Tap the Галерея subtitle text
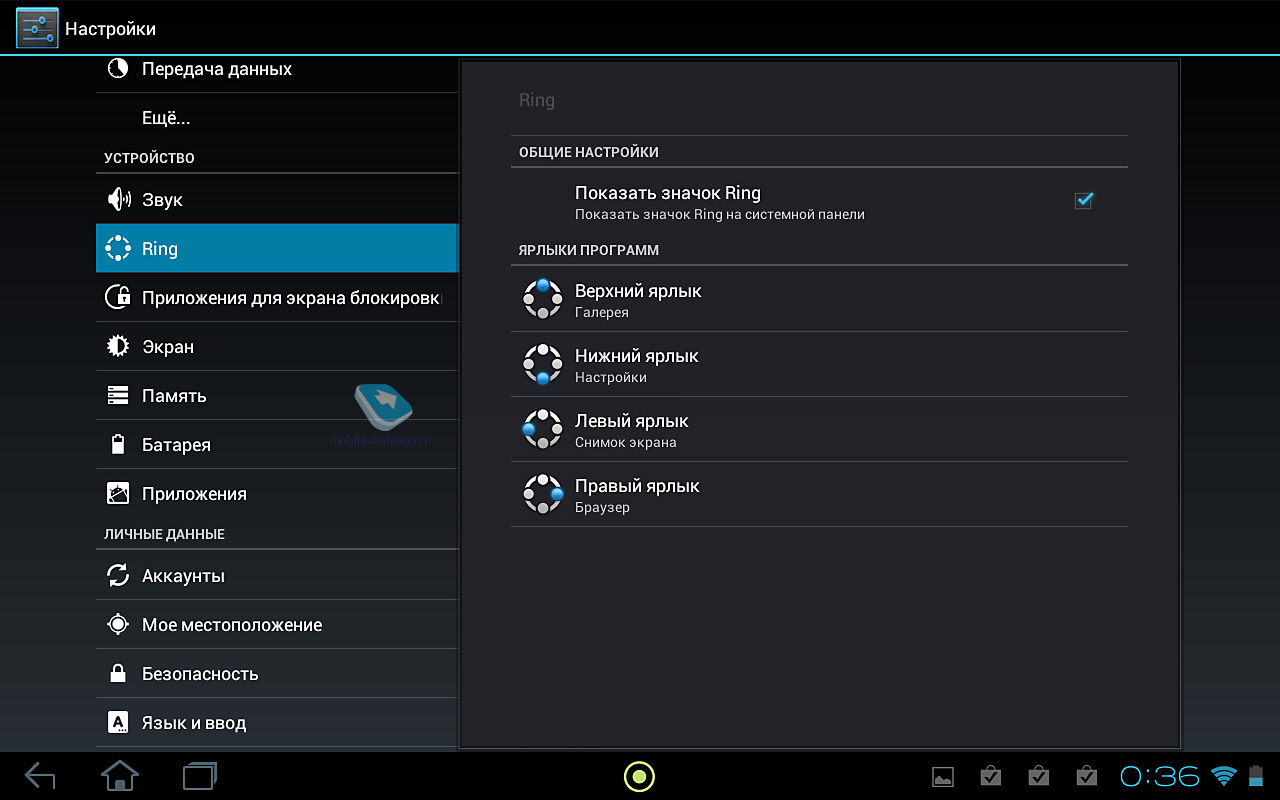The image size is (1280, 800). [602, 313]
